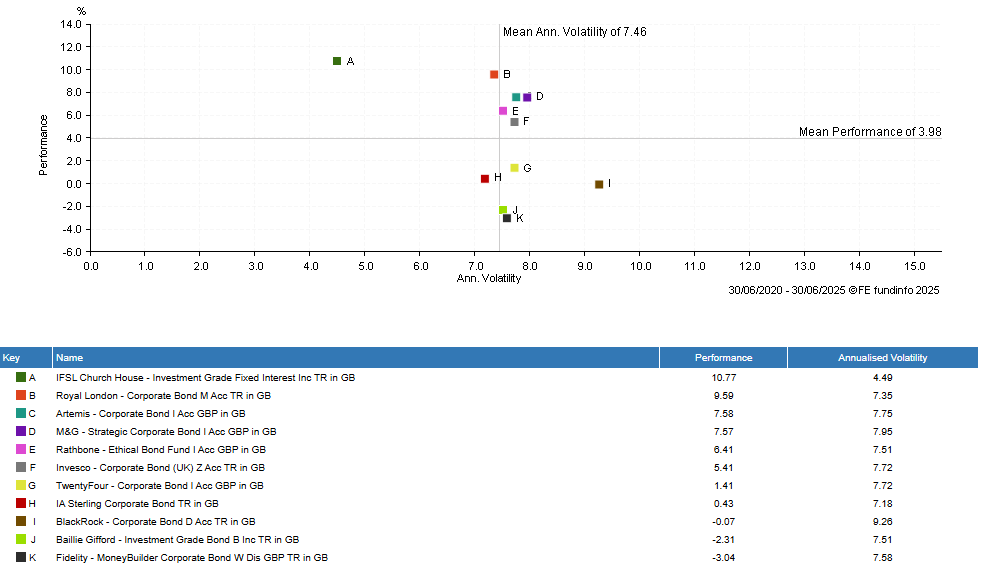
Task: Select the orange-red B point on the chart
Action: coord(494,74)
